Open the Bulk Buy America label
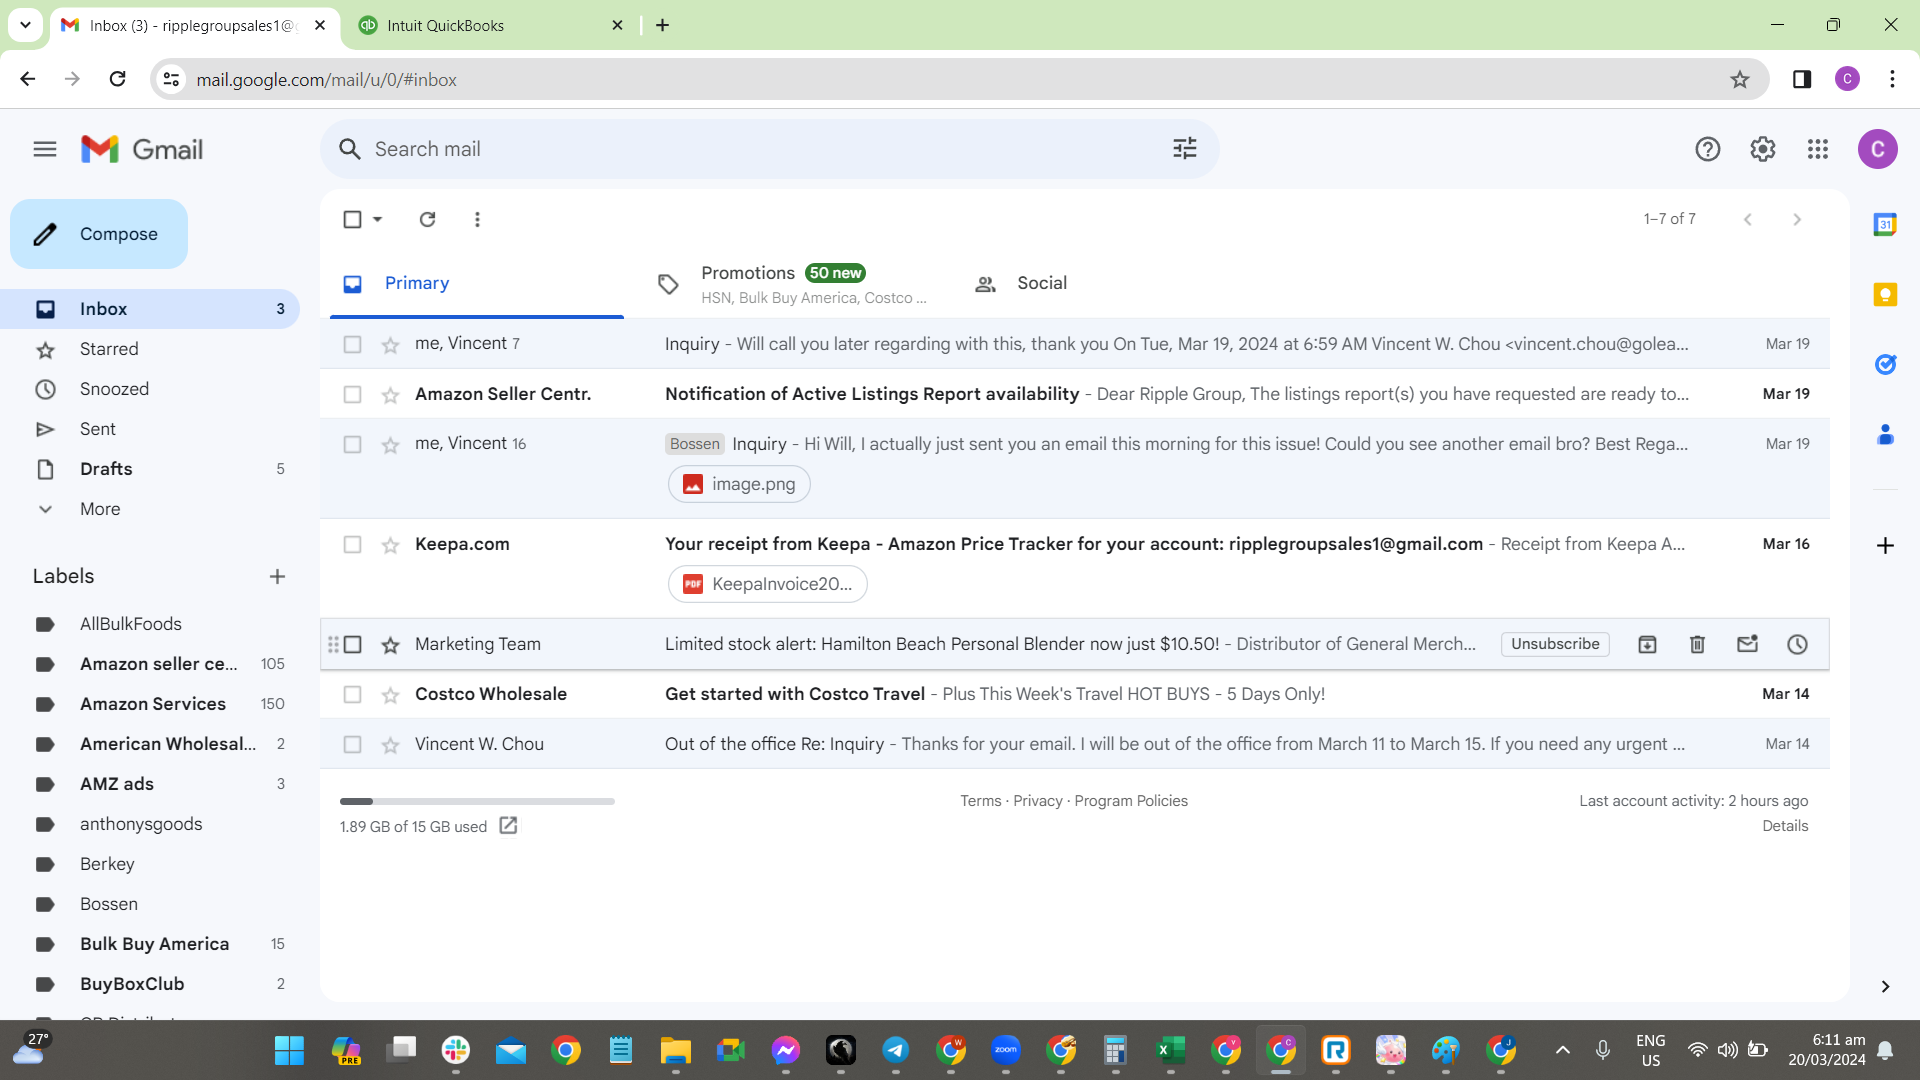 (x=155, y=944)
